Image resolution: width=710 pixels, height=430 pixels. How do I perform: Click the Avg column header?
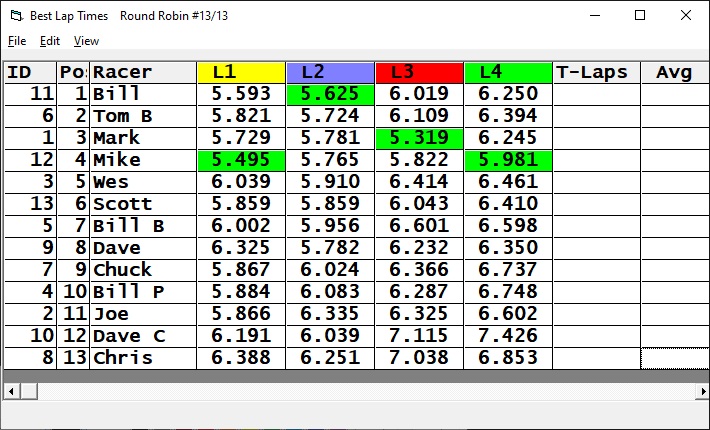click(x=674, y=72)
